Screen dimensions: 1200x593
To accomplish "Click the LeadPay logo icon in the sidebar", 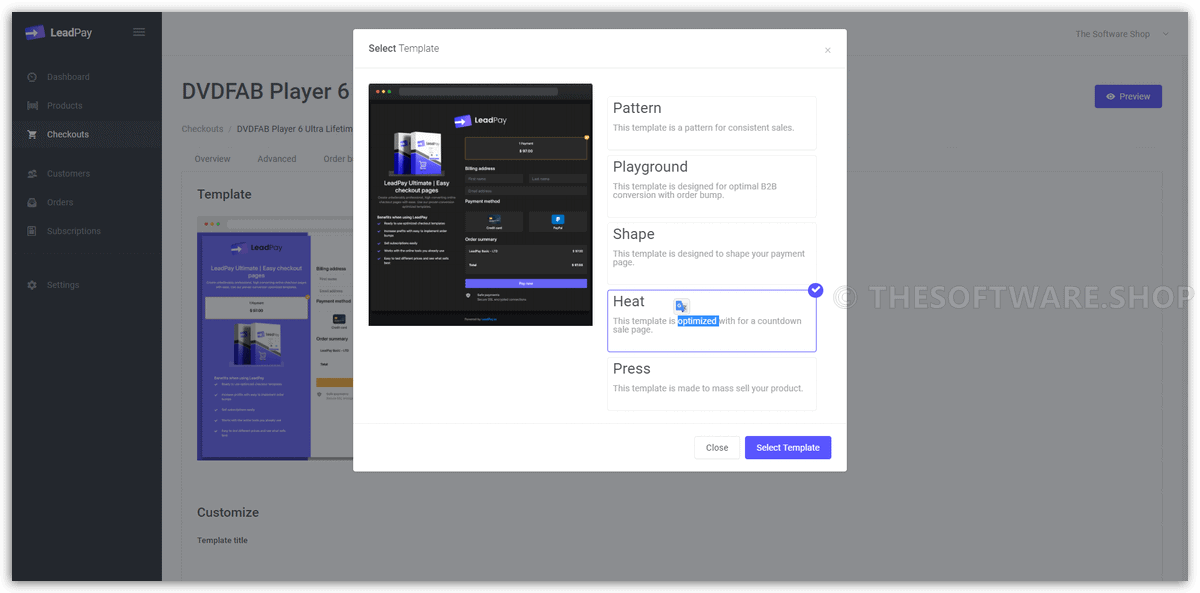I will (35, 32).
